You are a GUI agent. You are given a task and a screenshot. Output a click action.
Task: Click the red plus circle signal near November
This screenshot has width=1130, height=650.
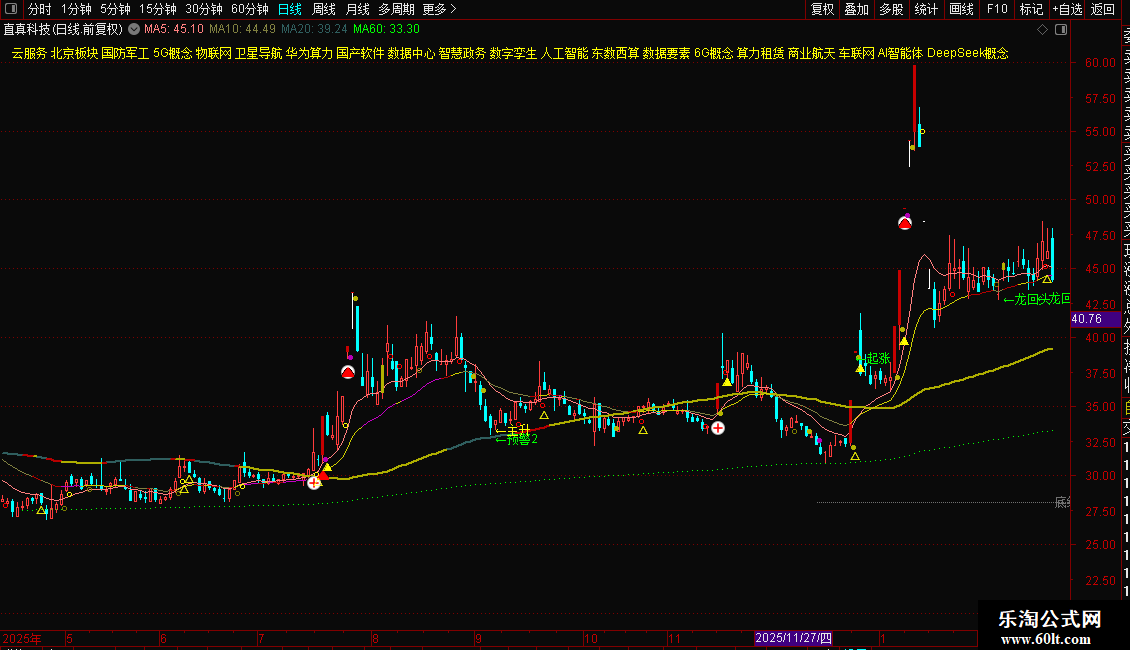[x=718, y=428]
